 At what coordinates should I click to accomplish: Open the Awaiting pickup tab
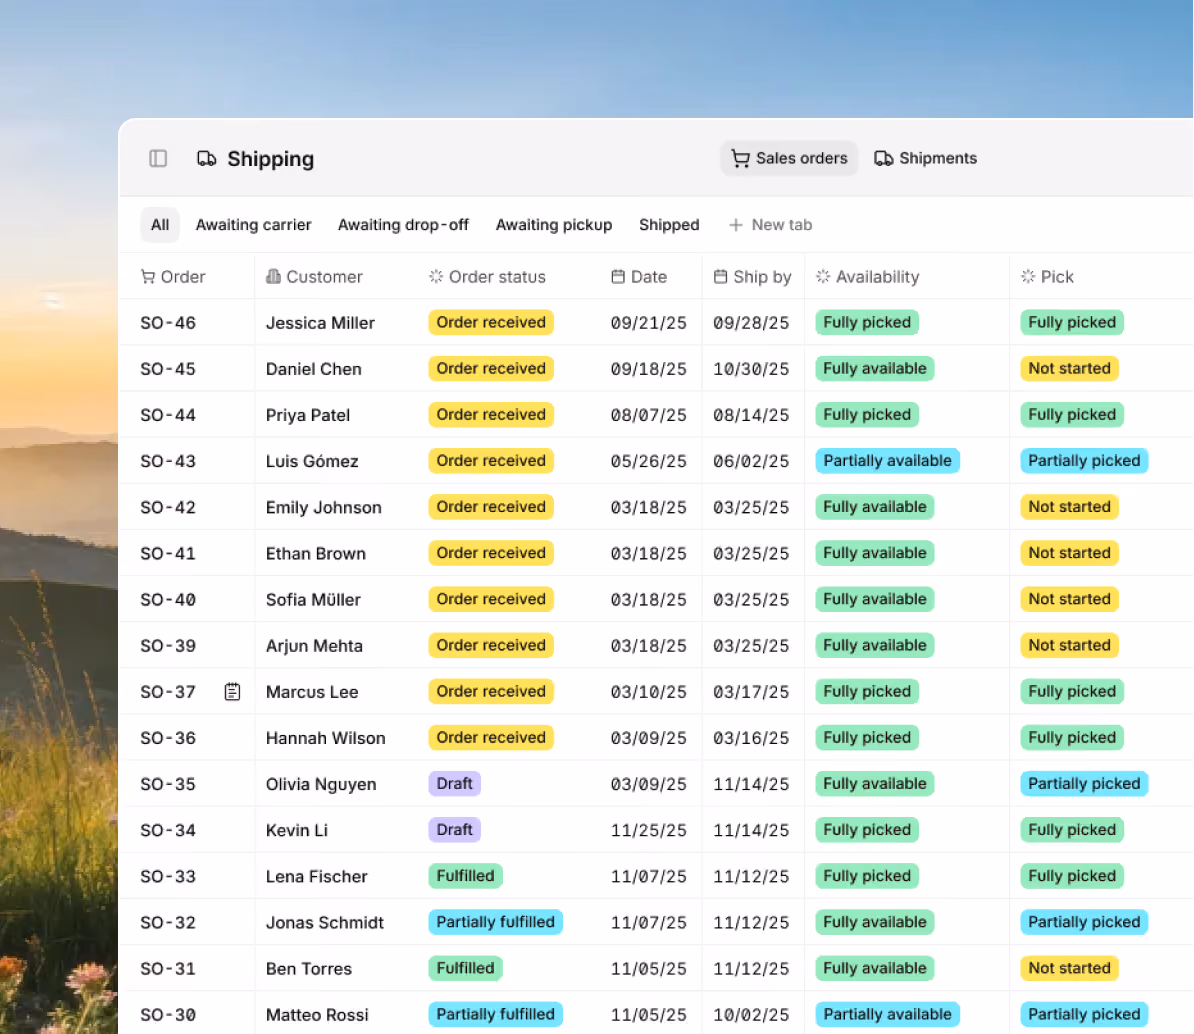tap(554, 225)
